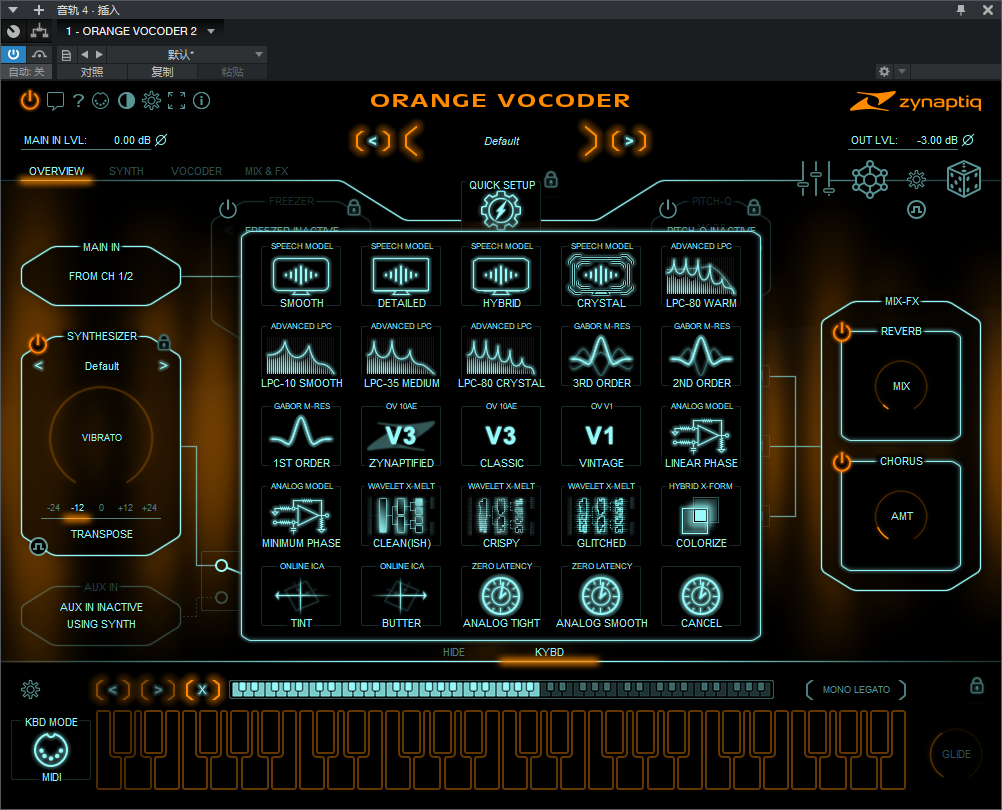Toggle the plugin main power button

29,100
